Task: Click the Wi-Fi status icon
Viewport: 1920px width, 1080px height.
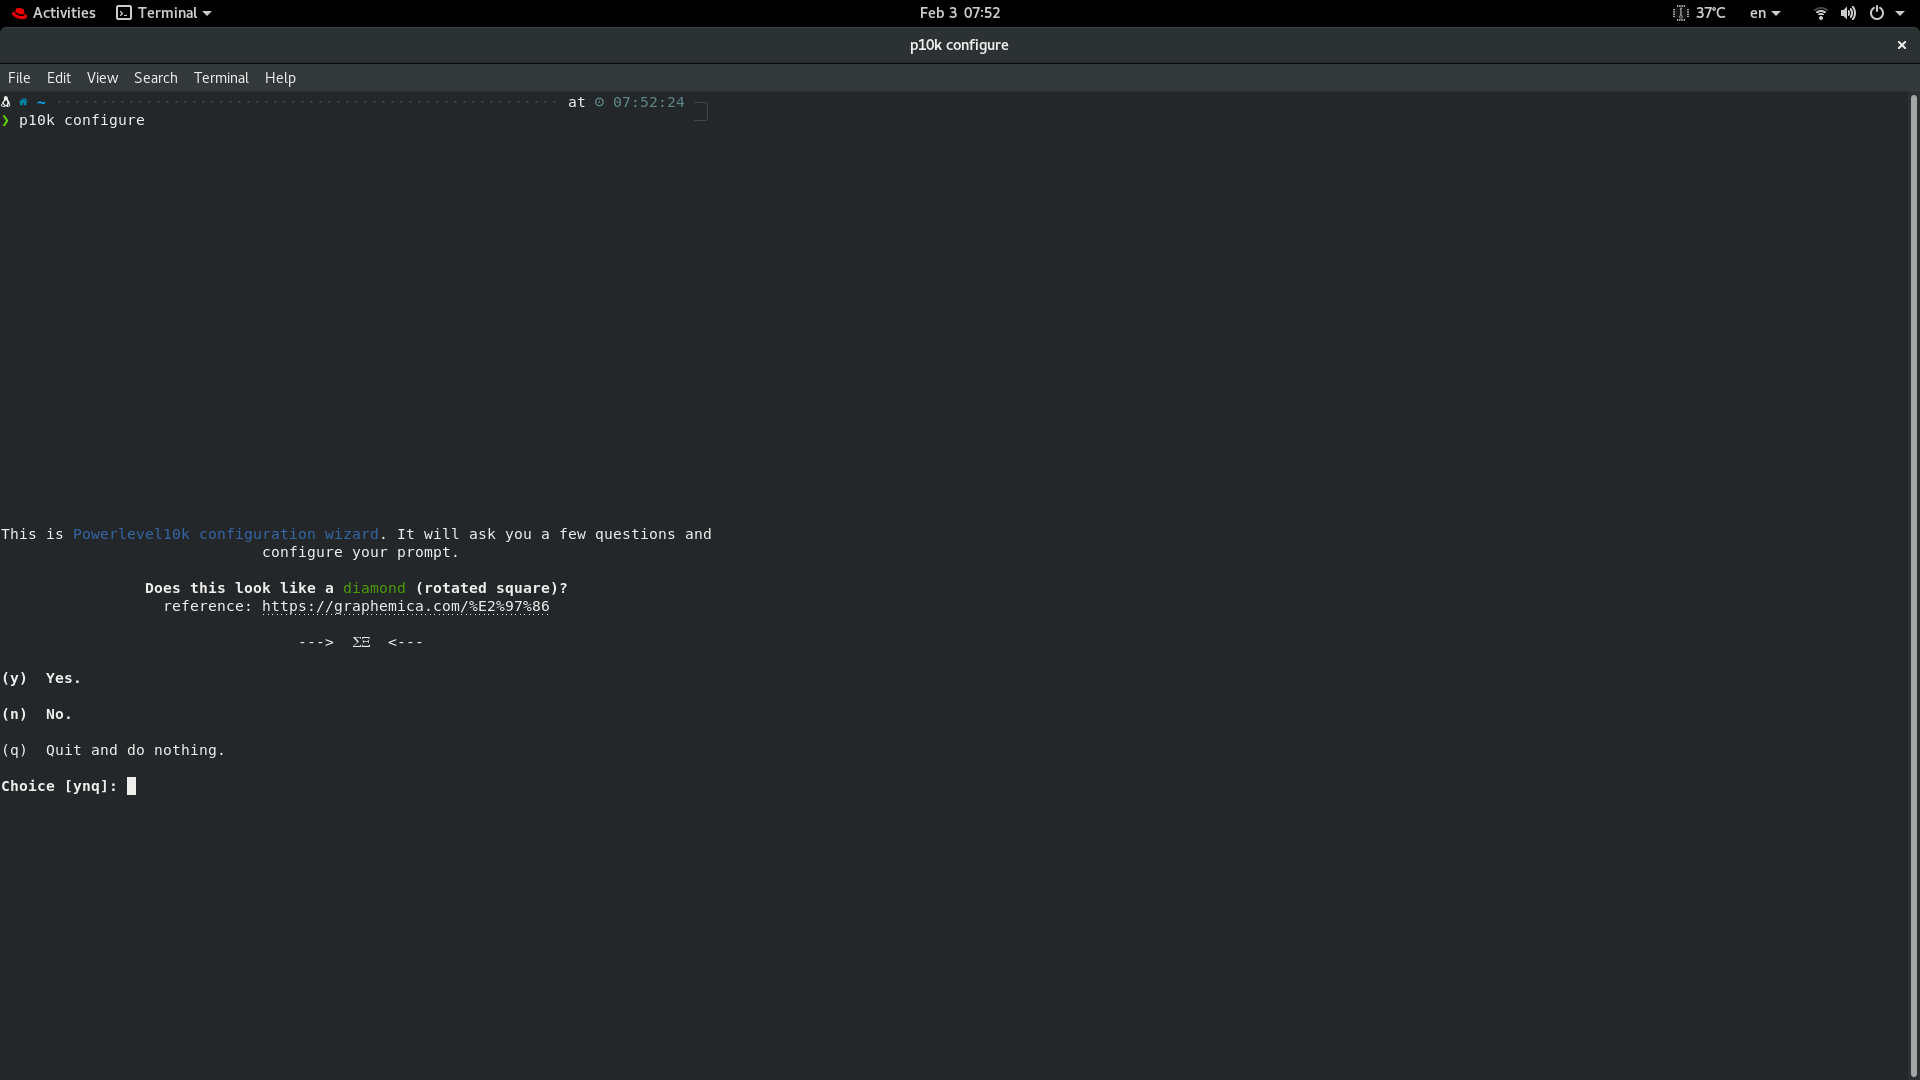Action: pos(1820,13)
